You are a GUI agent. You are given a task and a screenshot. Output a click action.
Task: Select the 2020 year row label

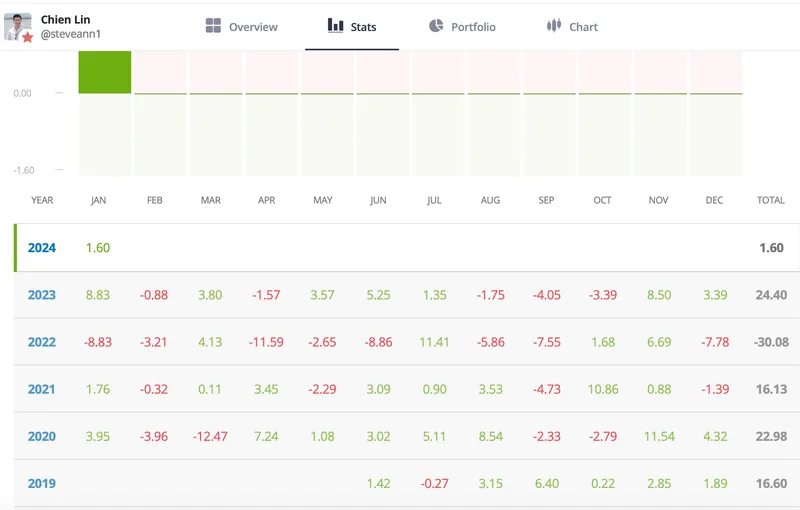pos(42,436)
